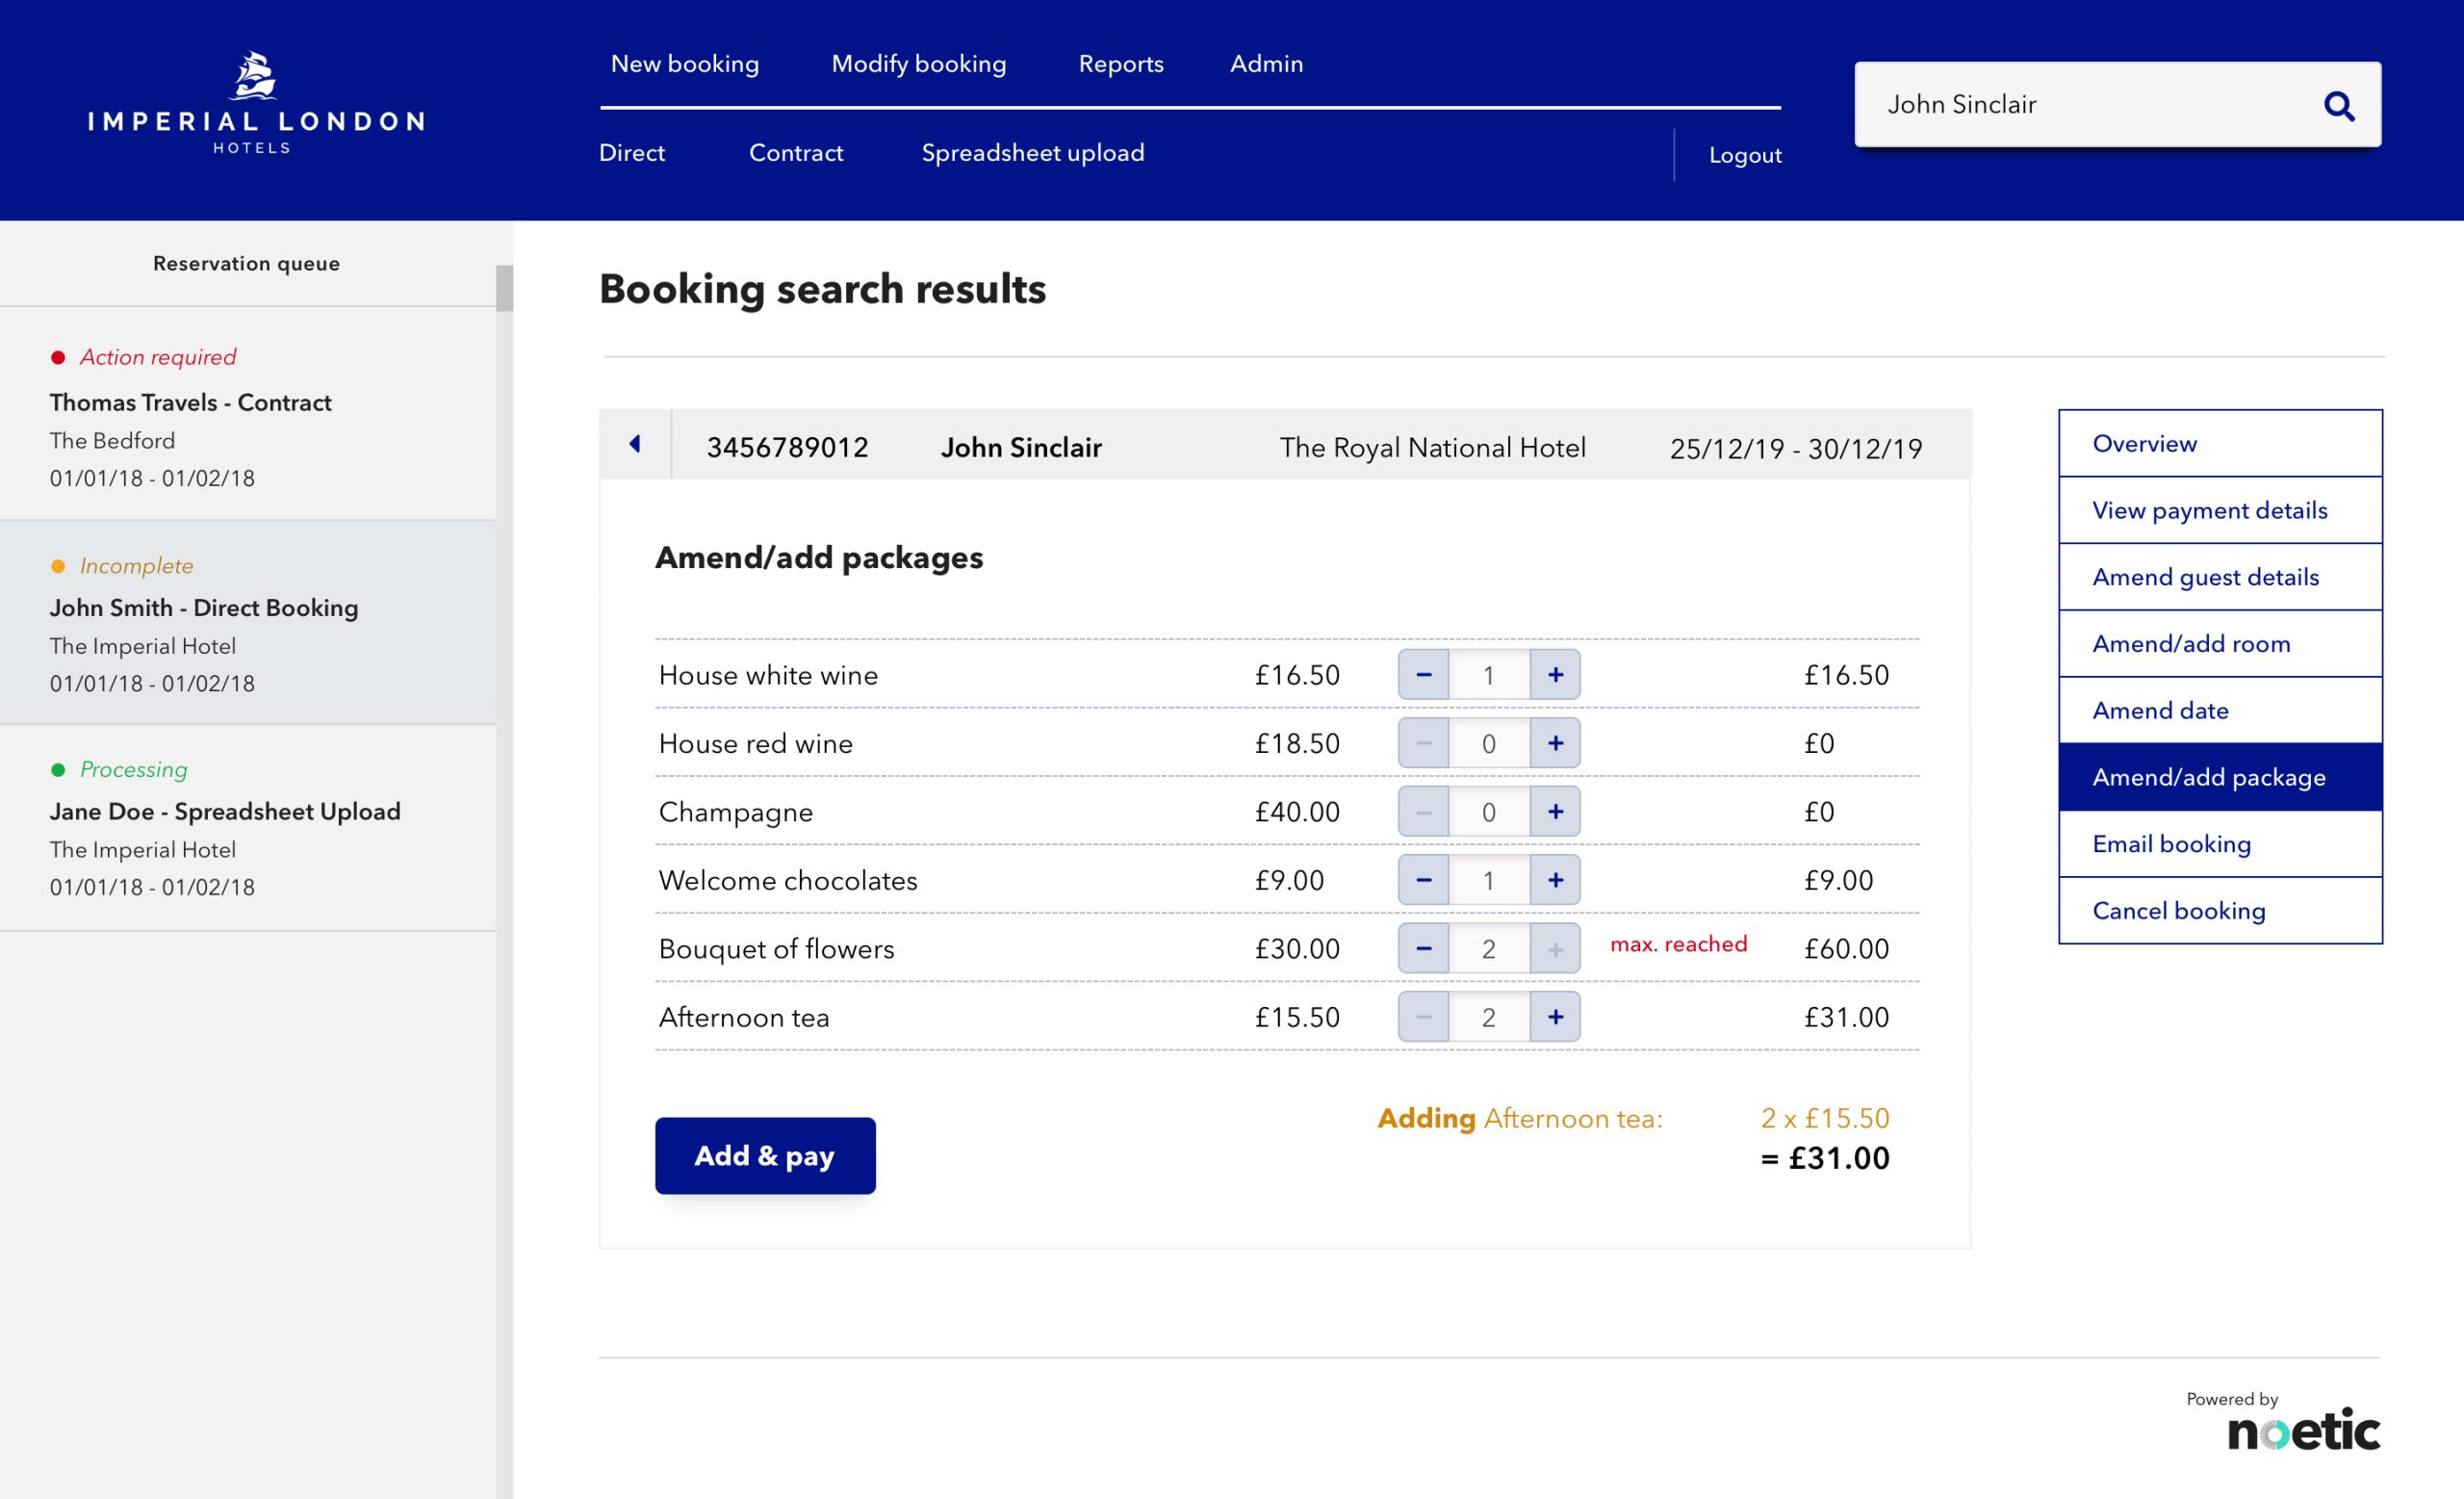Click the search magnifier icon
The image size is (2464, 1499).
tap(2338, 105)
